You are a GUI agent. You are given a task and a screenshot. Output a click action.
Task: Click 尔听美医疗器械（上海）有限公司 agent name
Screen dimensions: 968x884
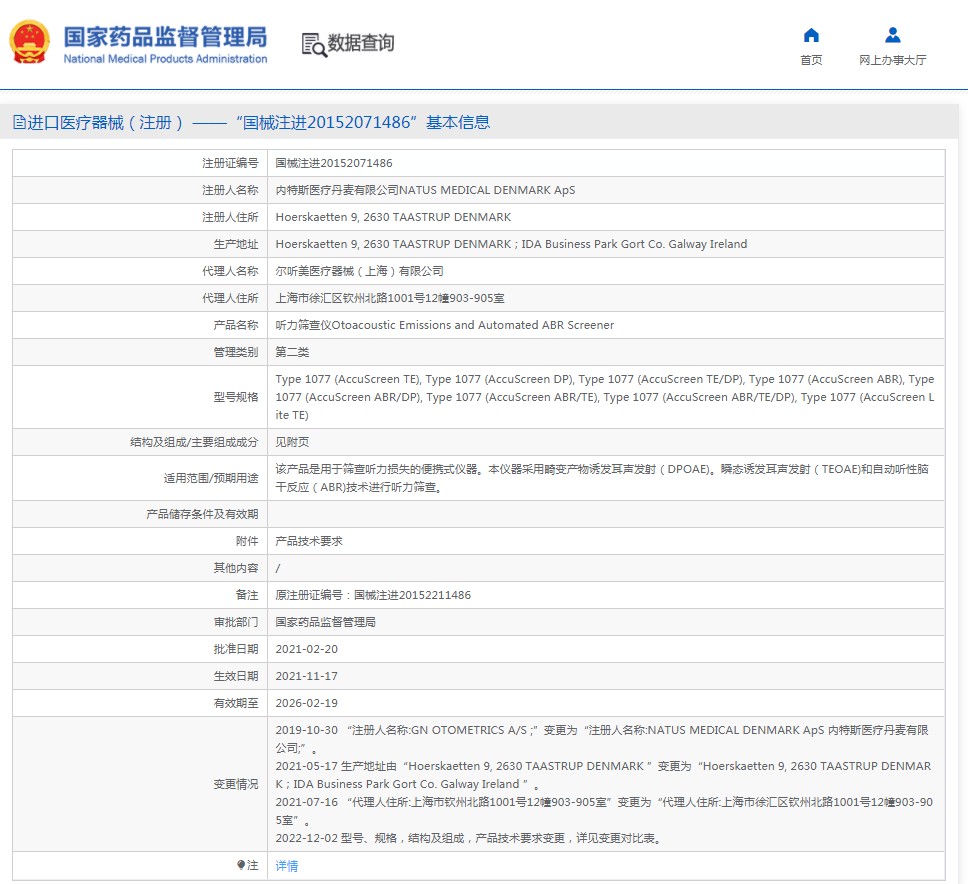[x=359, y=271]
